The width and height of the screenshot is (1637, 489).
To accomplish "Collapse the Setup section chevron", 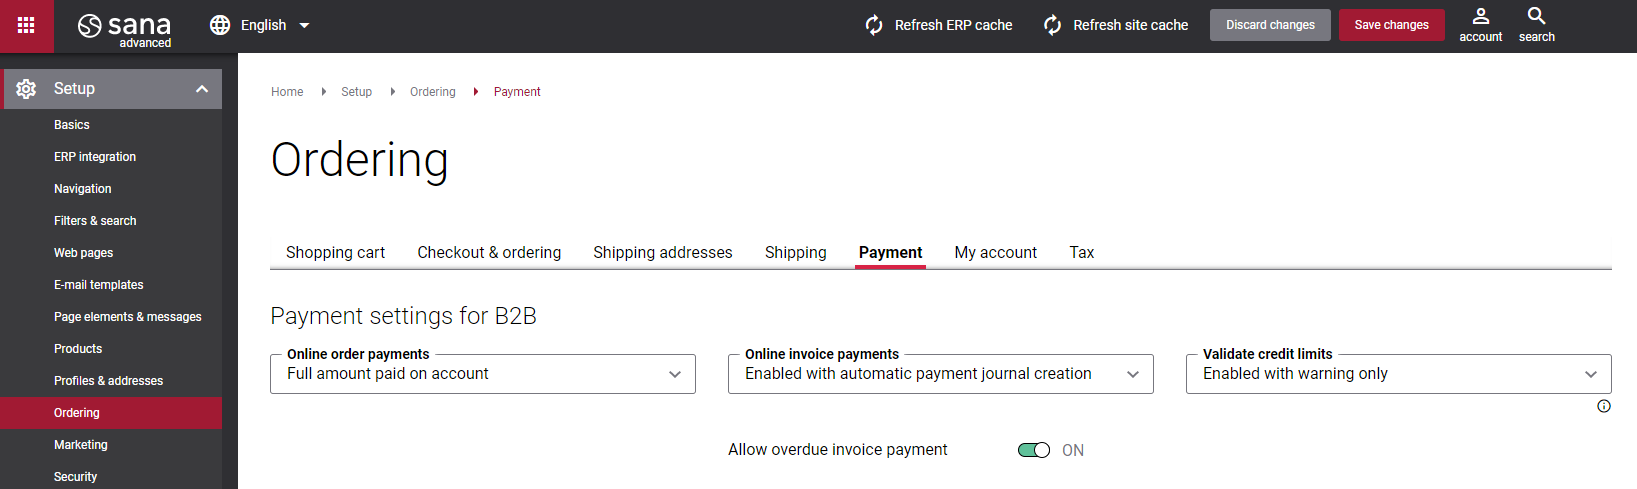I will tap(202, 89).
